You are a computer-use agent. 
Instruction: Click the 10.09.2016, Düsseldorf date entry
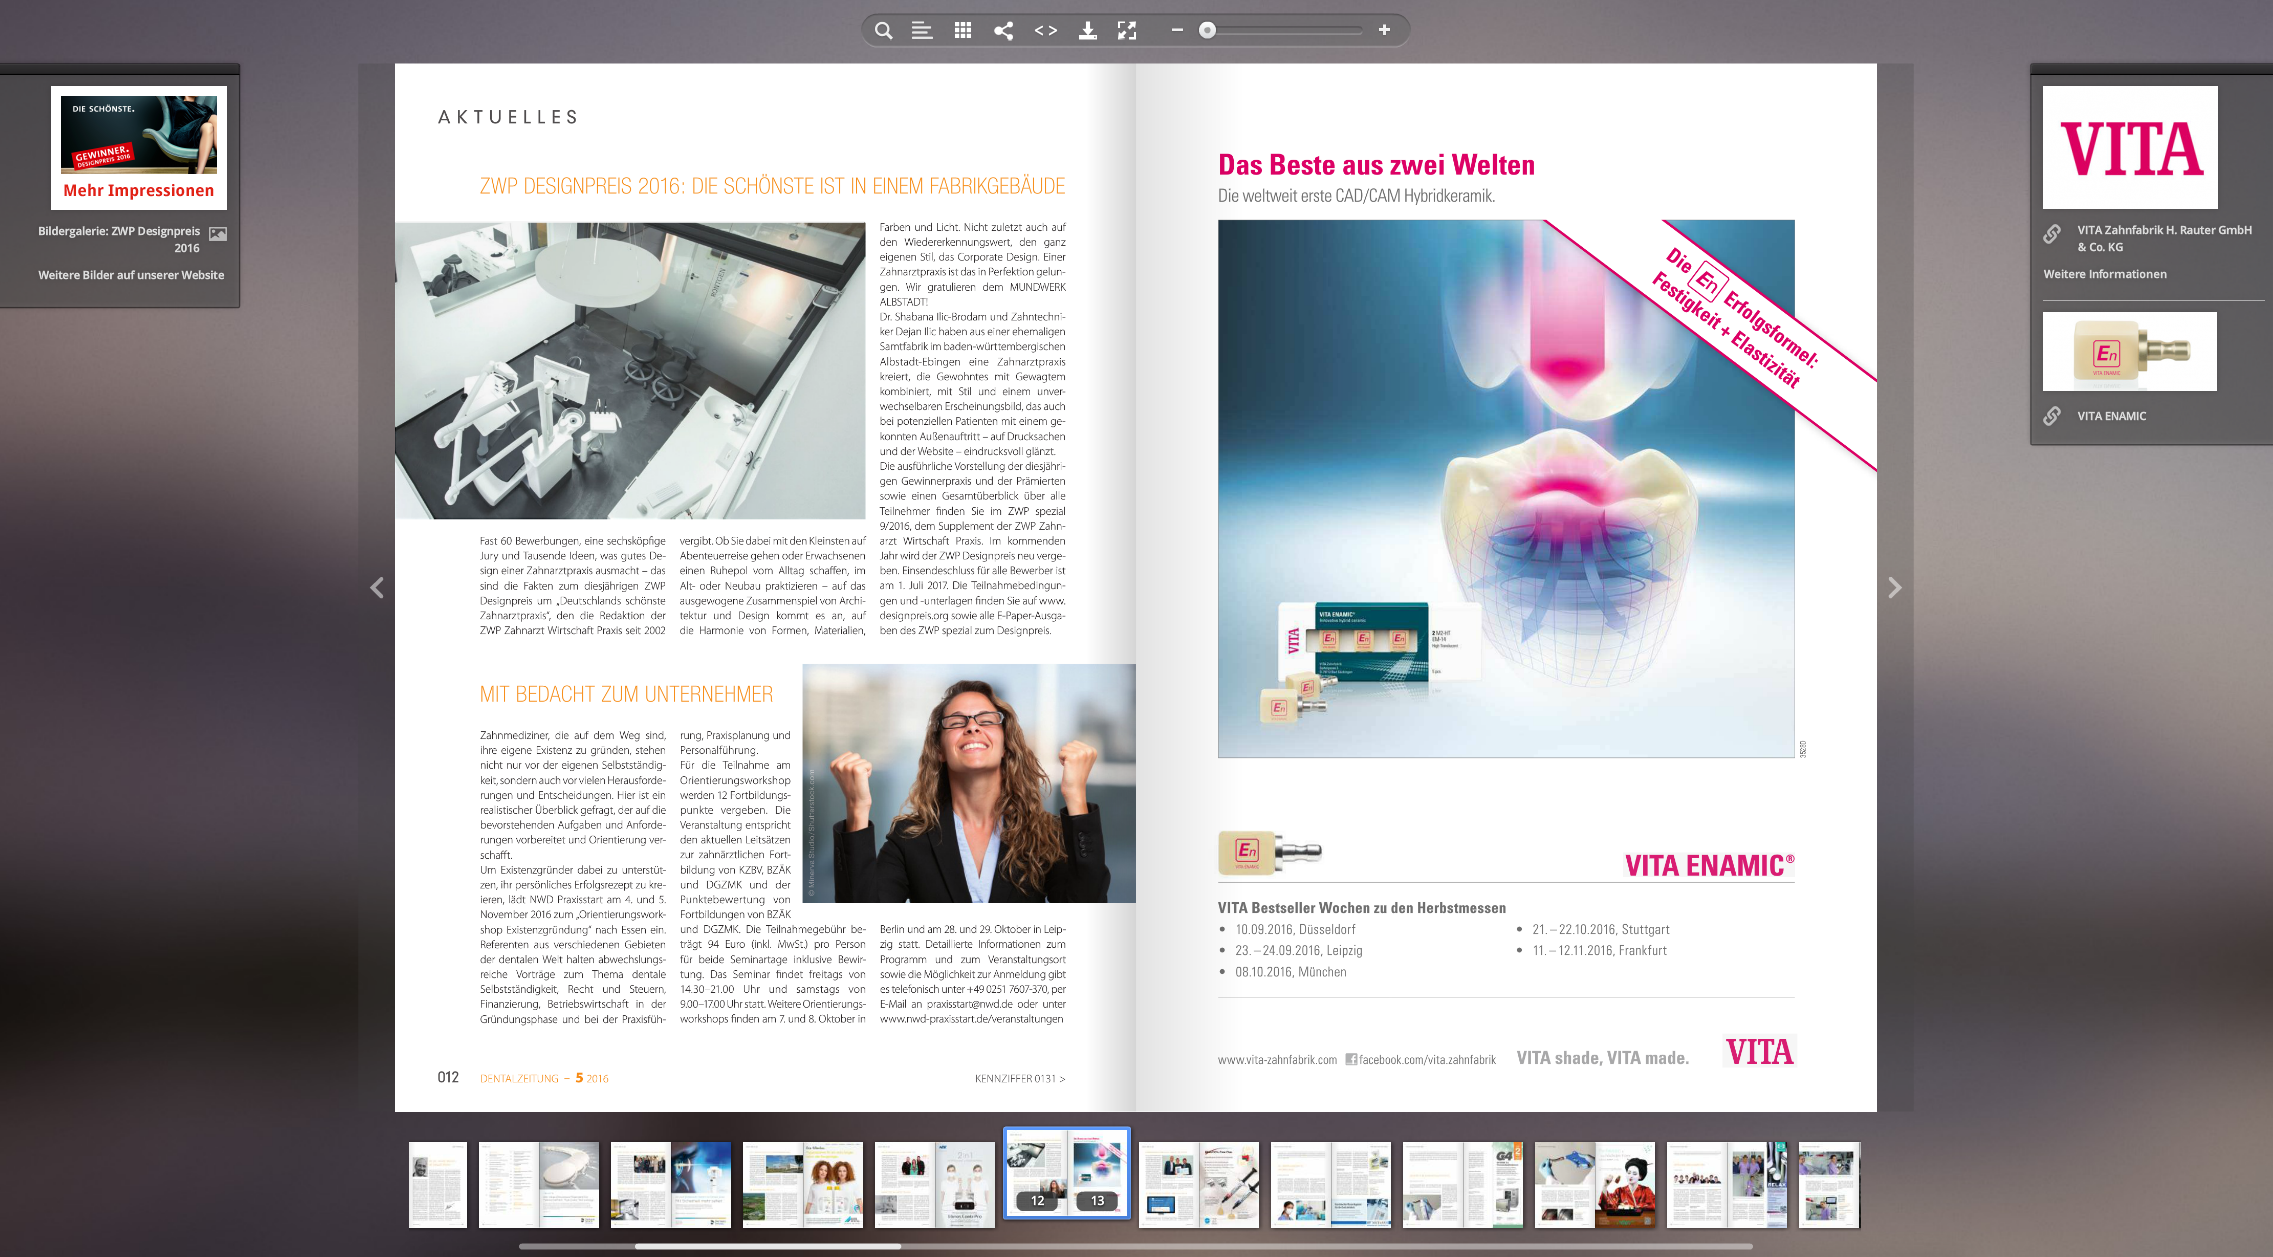click(1295, 929)
